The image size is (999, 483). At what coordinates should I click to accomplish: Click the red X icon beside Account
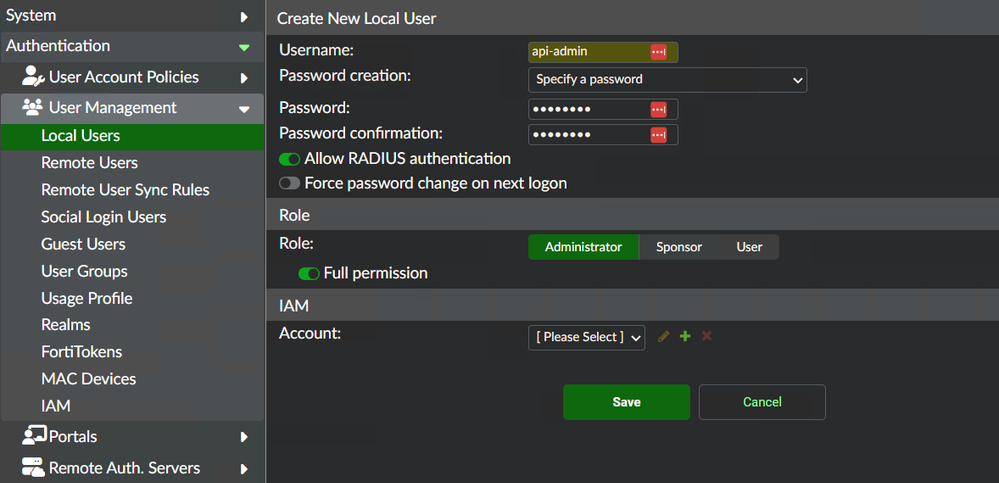707,337
